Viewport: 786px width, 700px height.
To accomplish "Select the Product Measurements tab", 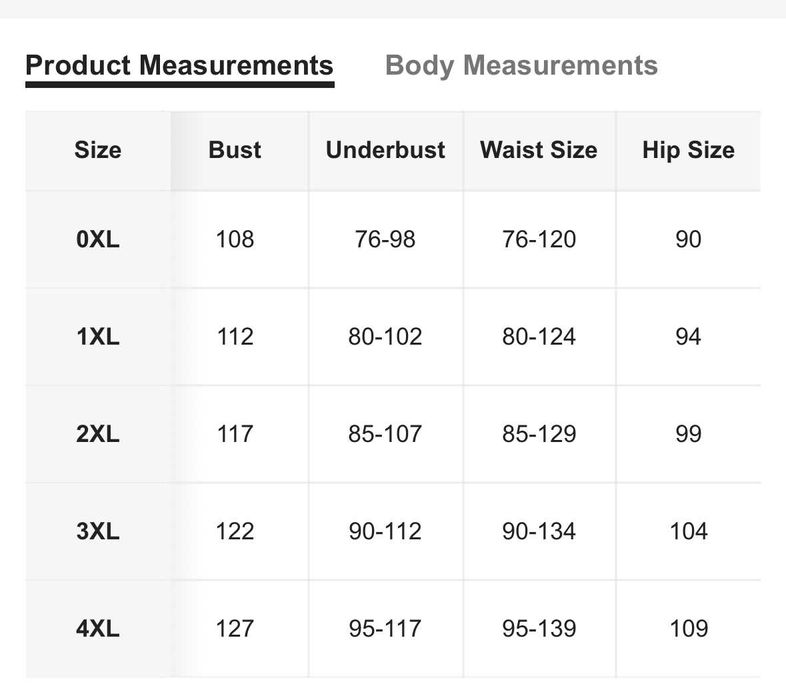I will click(x=179, y=66).
